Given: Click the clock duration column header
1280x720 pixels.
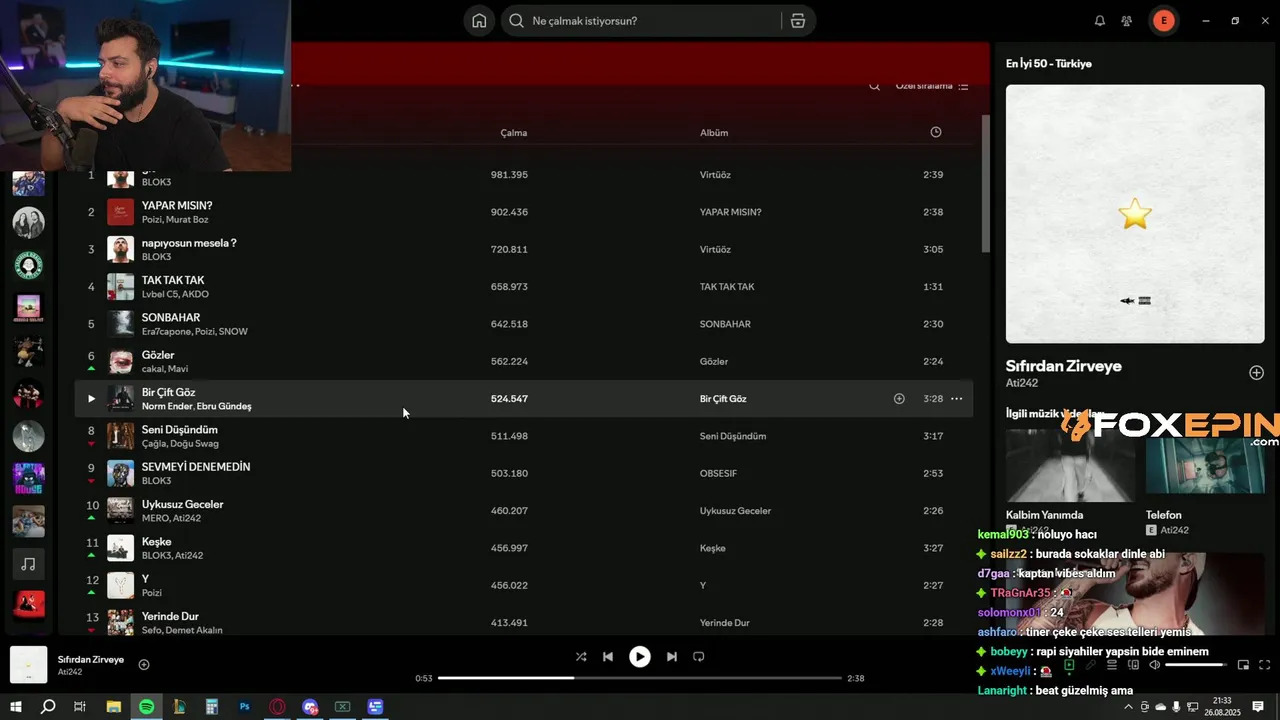Looking at the screenshot, I should point(936,132).
